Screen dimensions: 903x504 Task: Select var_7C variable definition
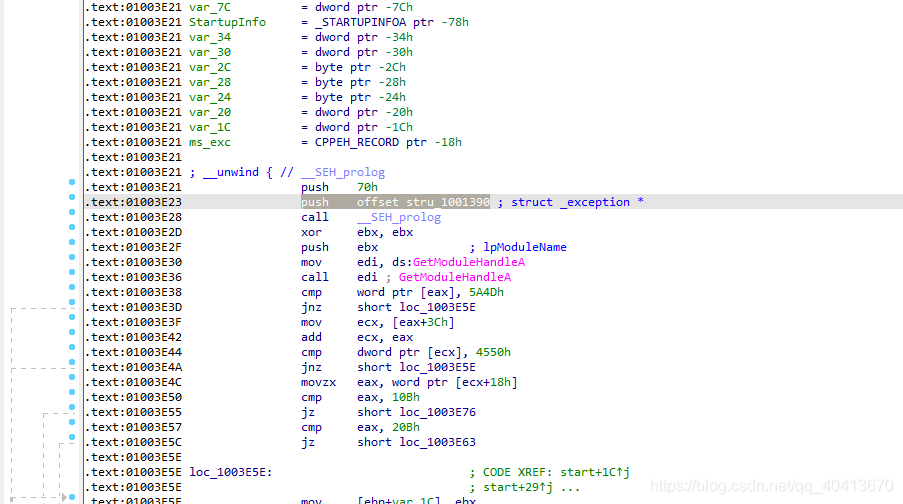(x=210, y=7)
